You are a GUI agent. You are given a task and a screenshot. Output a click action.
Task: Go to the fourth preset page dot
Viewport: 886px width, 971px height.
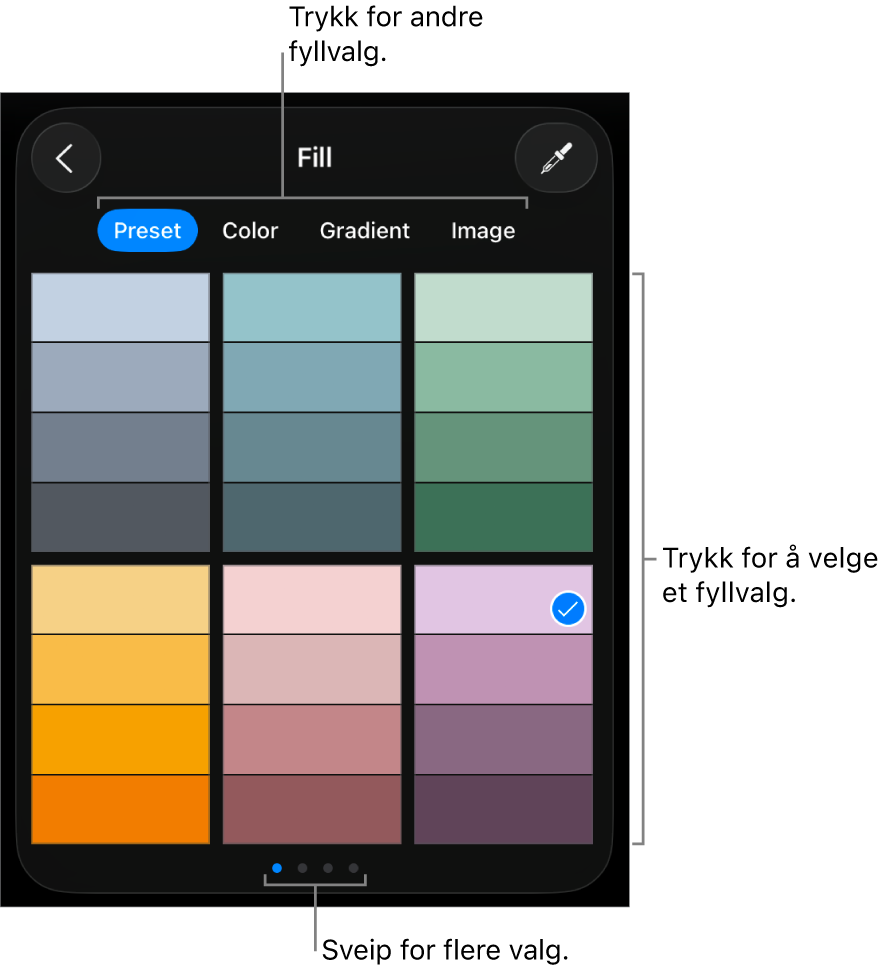[354, 868]
